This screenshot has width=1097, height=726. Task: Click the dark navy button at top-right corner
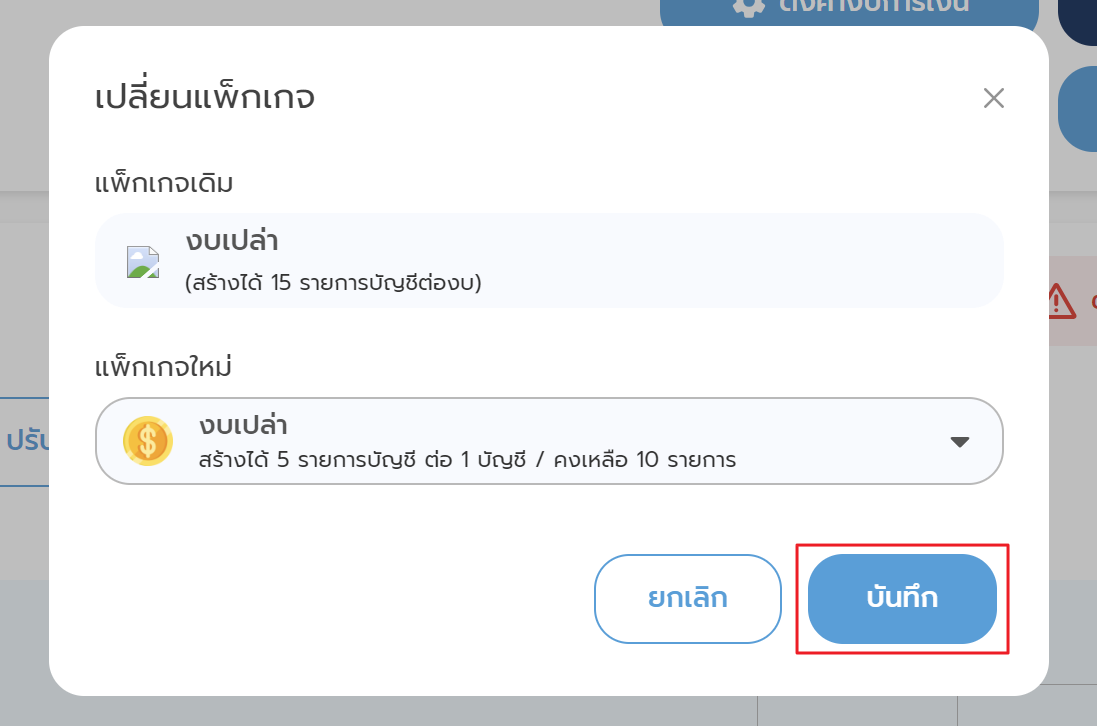(1078, 20)
